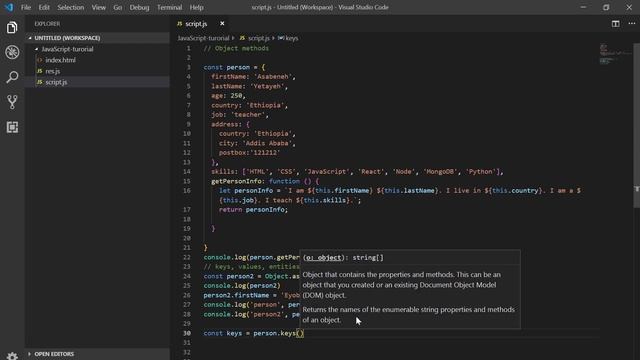Collapse the UNTITLED (WORKSPACE) section
The width and height of the screenshot is (640, 360).
97,38
